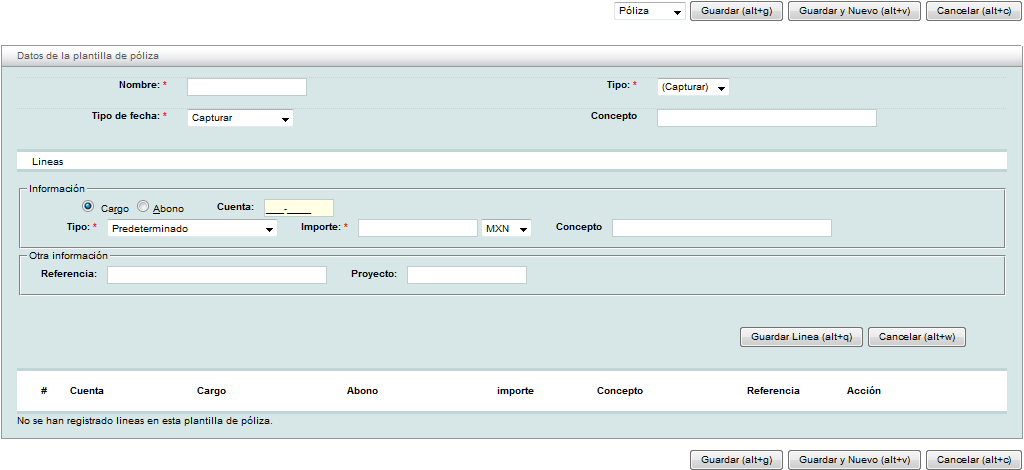The image size is (1024, 470).
Task: Focus the Referencia input field
Action: tap(217, 275)
